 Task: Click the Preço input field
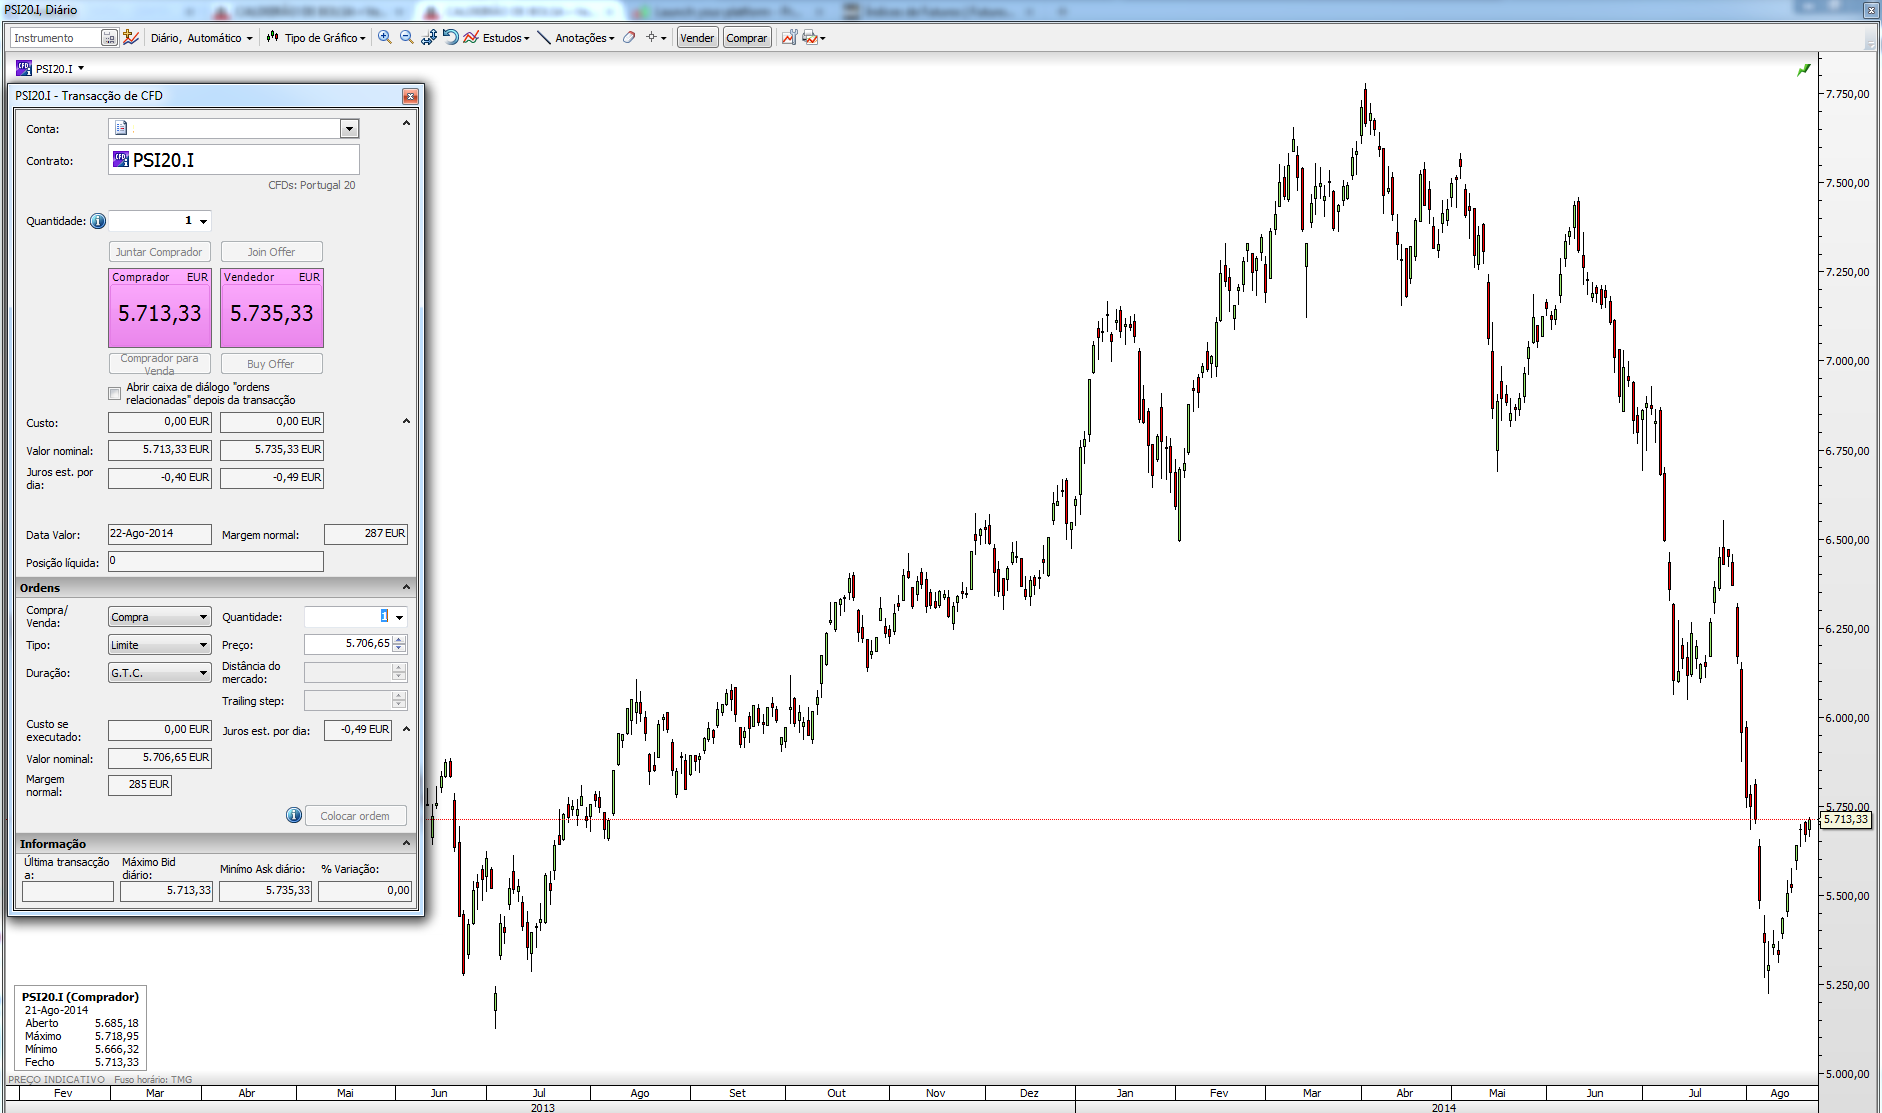click(348, 644)
